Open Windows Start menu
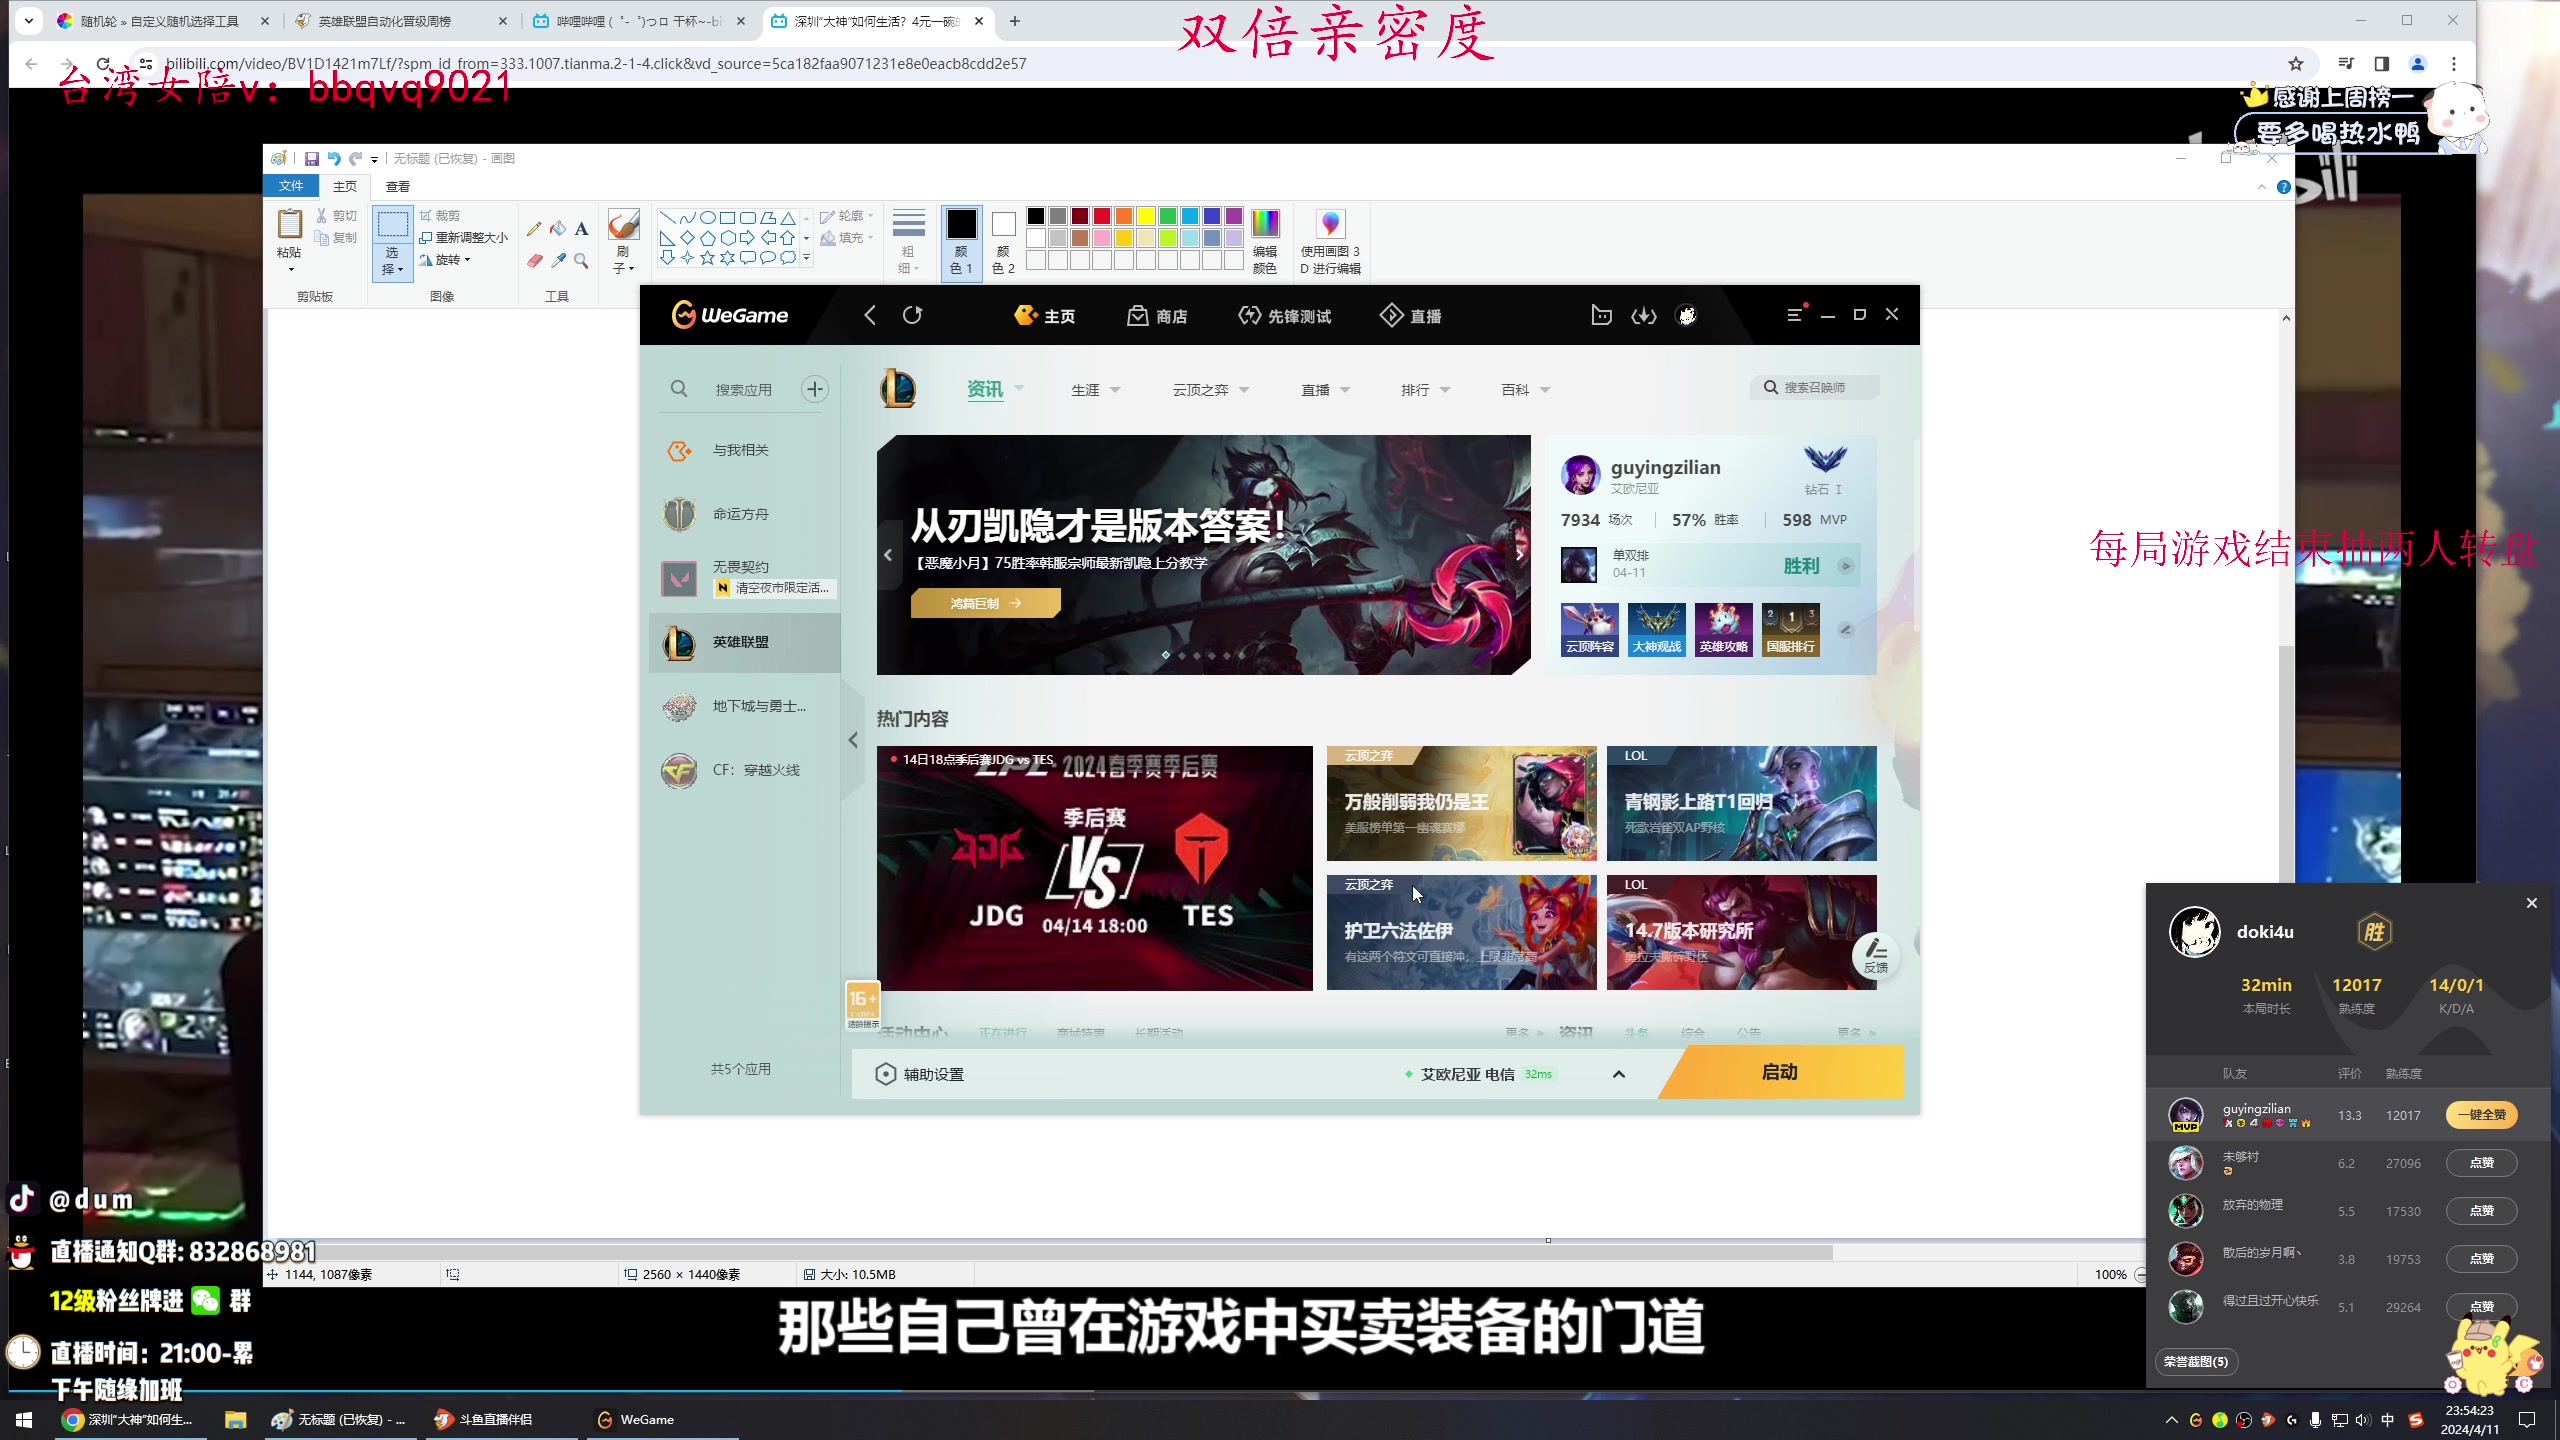This screenshot has width=2560, height=1440. pos(24,1419)
